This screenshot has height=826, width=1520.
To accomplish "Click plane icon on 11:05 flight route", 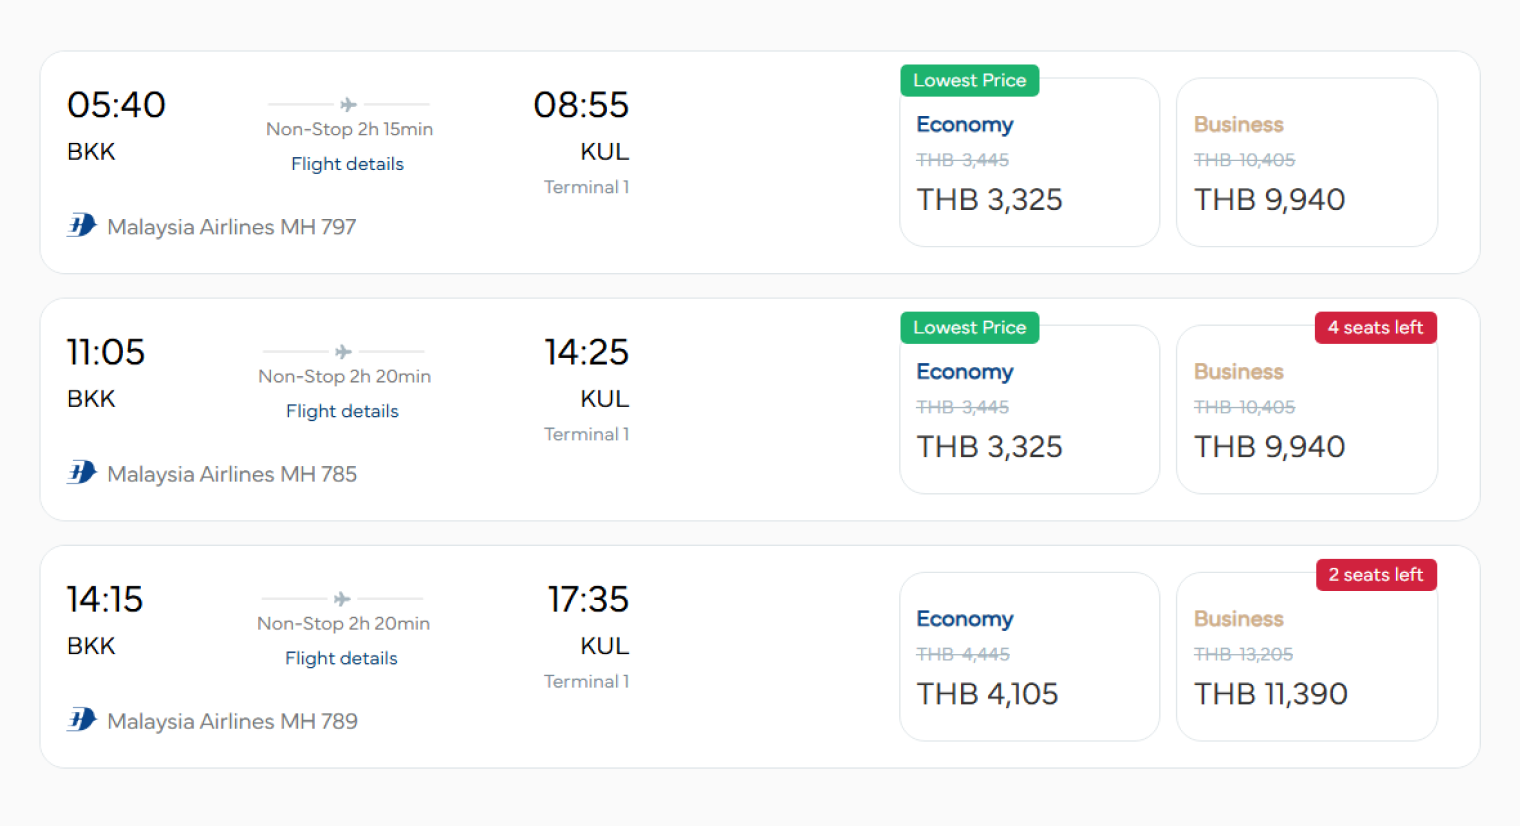I will pyautogui.click(x=343, y=351).
